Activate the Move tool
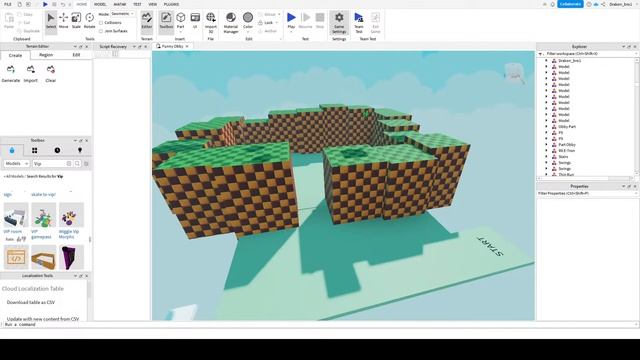The image size is (640, 360). [x=63, y=21]
